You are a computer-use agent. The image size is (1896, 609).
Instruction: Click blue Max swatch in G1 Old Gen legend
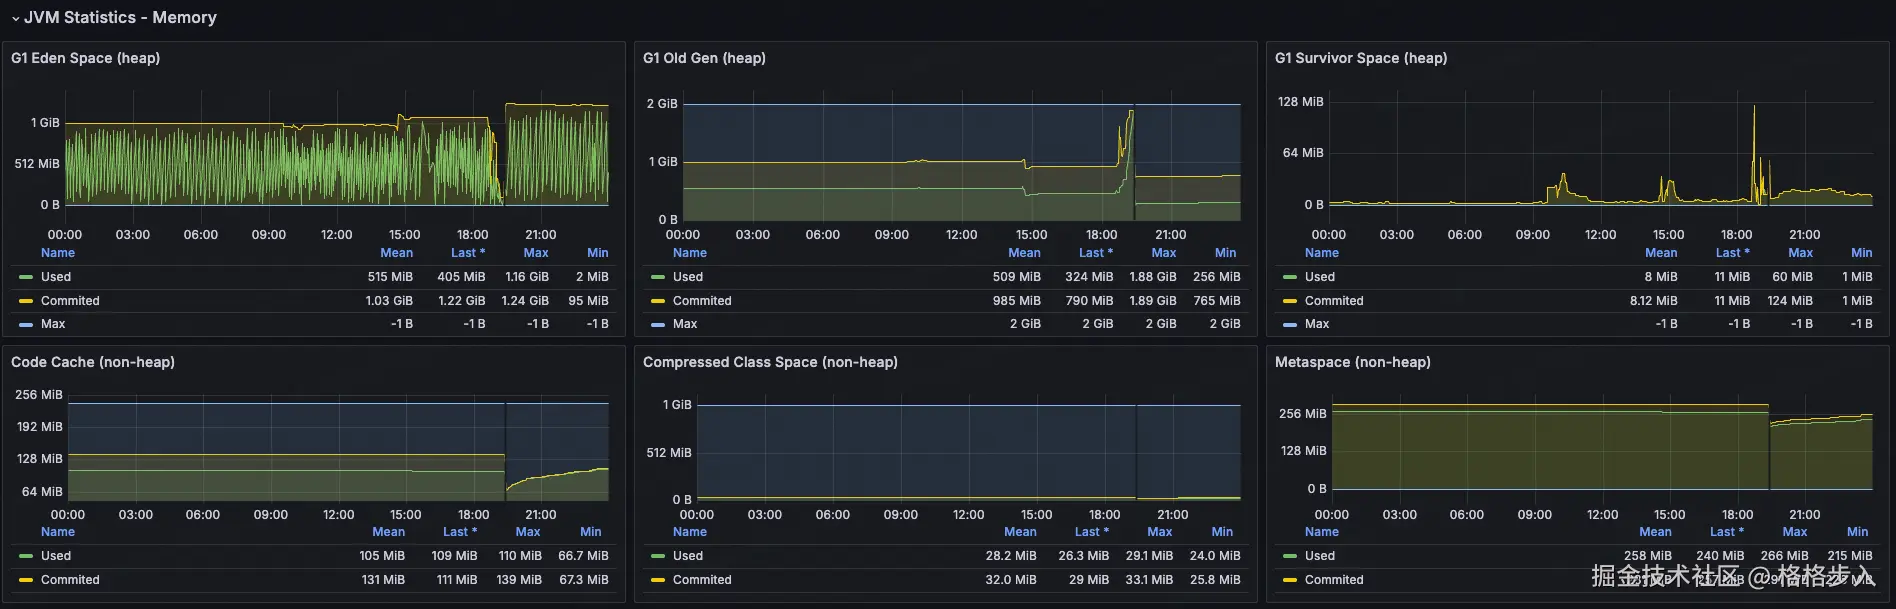658,324
